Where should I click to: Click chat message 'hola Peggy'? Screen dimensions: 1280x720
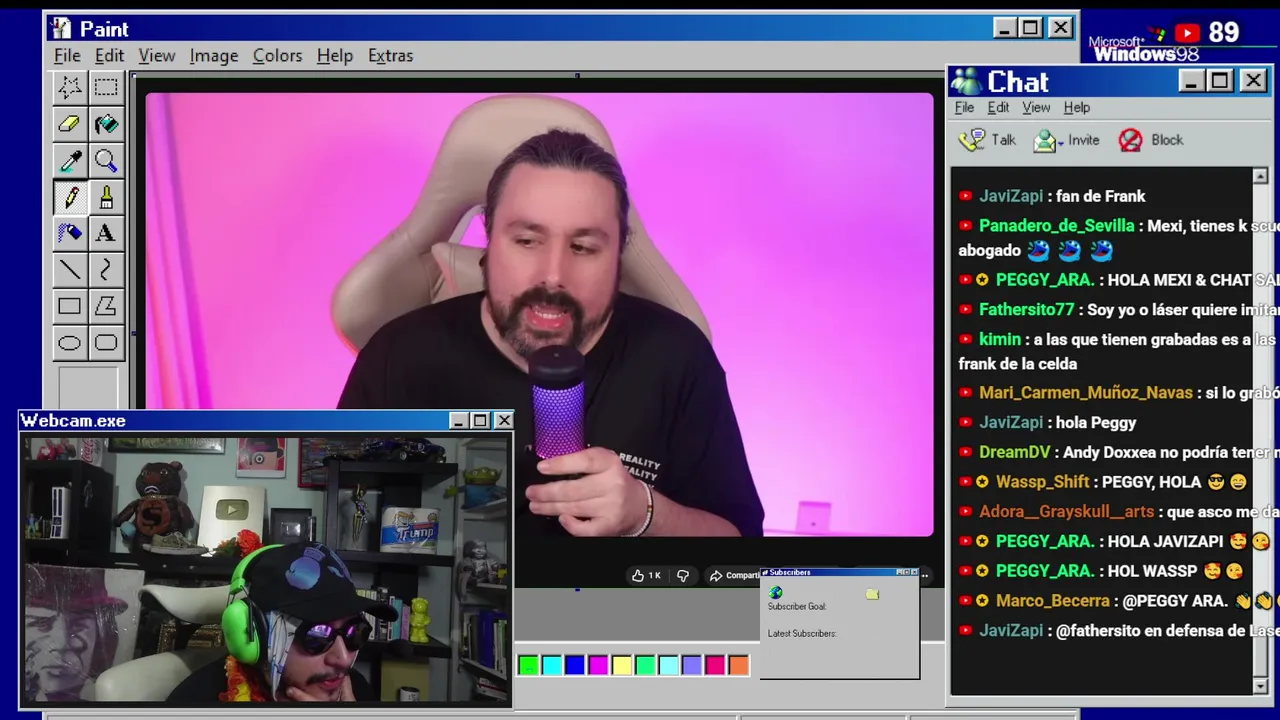point(1096,423)
